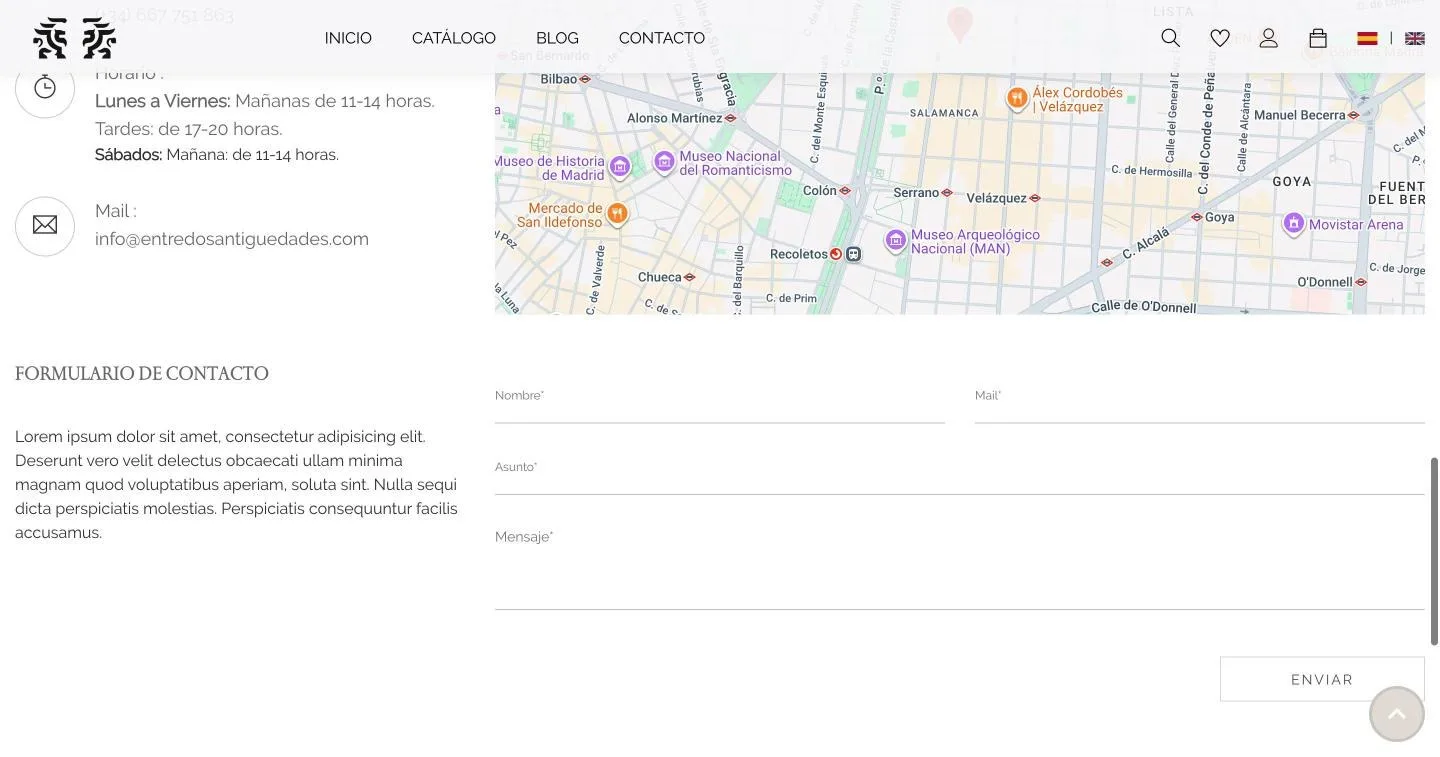Click the clock icon beside opening hours
Image resolution: width=1440 pixels, height=757 pixels.
tap(45, 88)
